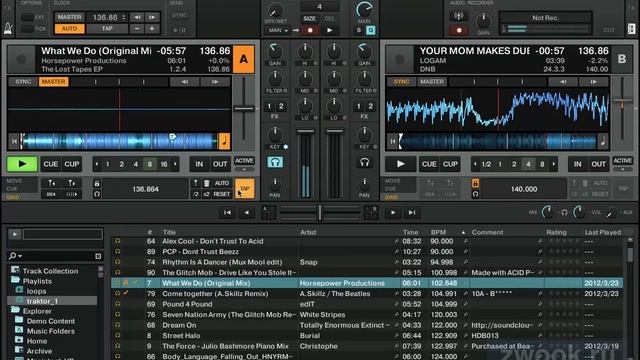Viewport: 640px width, 360px height.
Task: Click Deck A keylock note icon
Action: (x=224, y=141)
